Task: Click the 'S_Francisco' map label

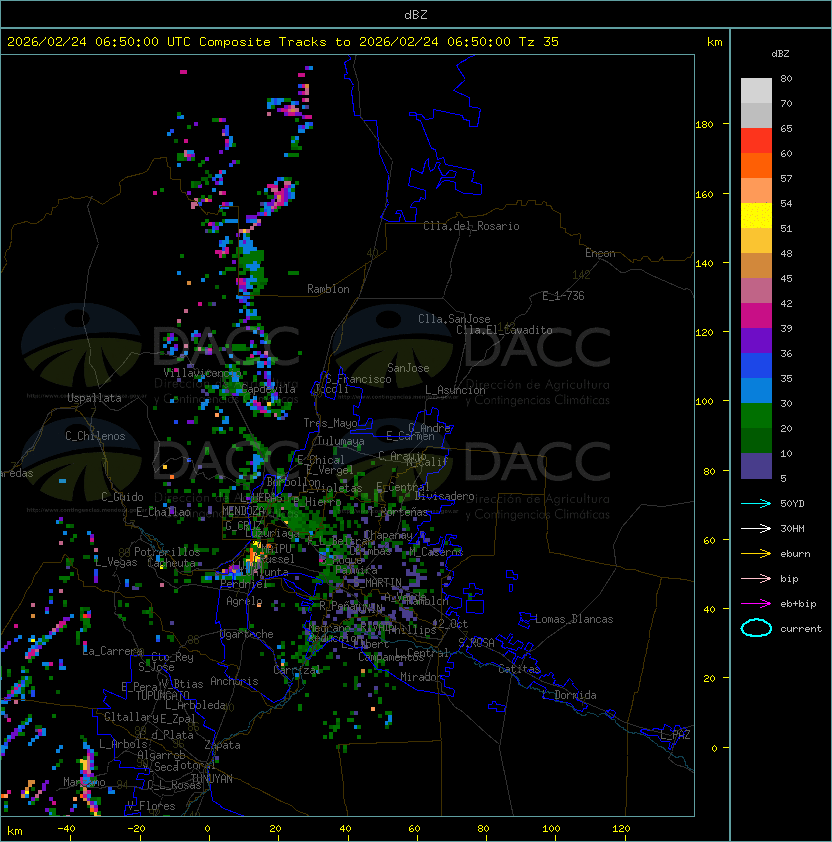Action: [358, 379]
